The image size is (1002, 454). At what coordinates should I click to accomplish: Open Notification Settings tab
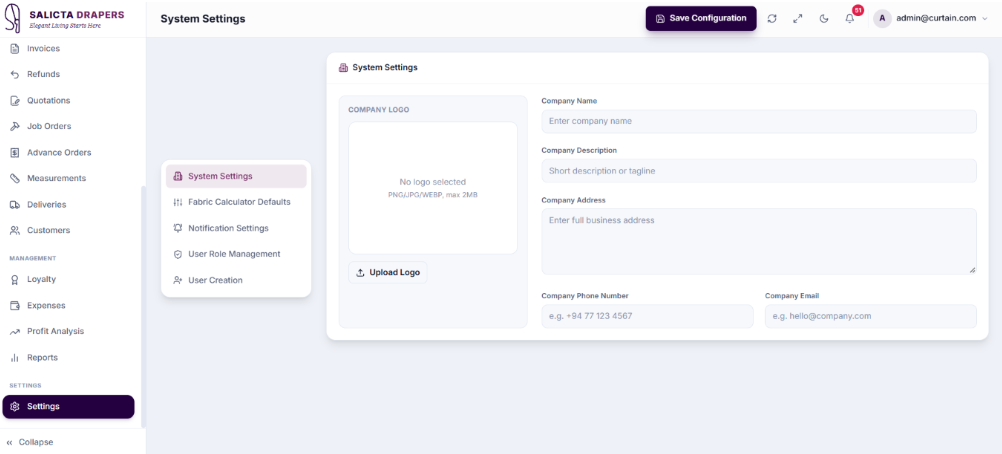[236, 228]
